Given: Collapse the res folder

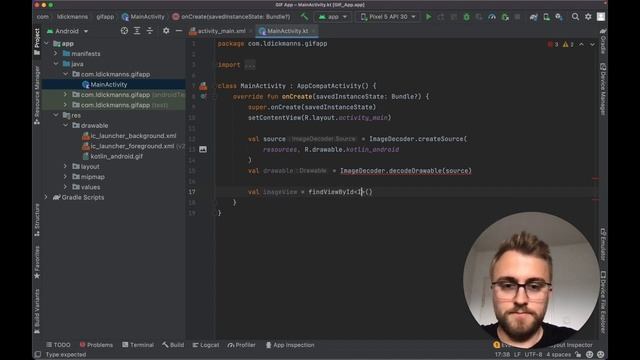Looking at the screenshot, I should point(56,115).
